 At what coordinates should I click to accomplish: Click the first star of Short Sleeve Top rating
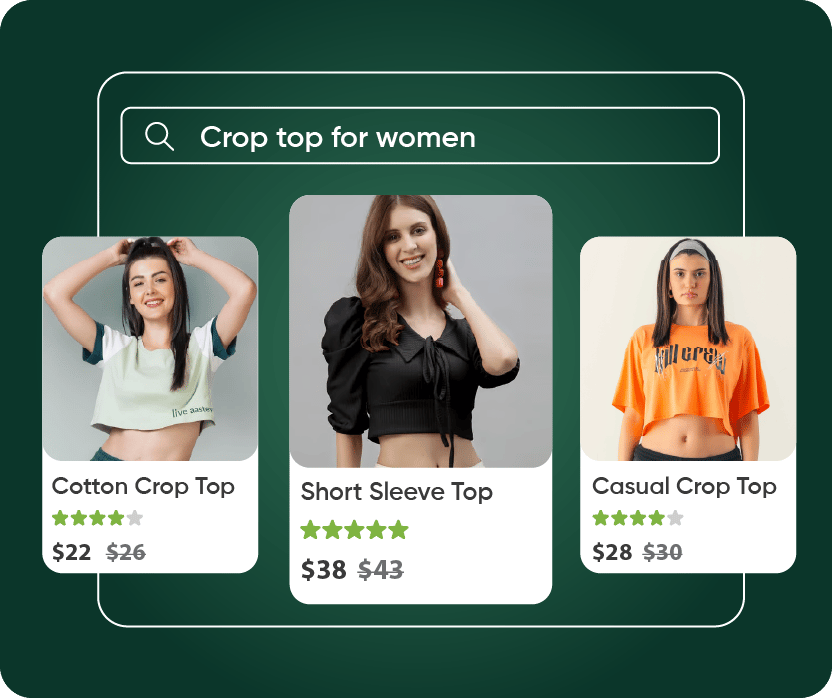pos(310,530)
